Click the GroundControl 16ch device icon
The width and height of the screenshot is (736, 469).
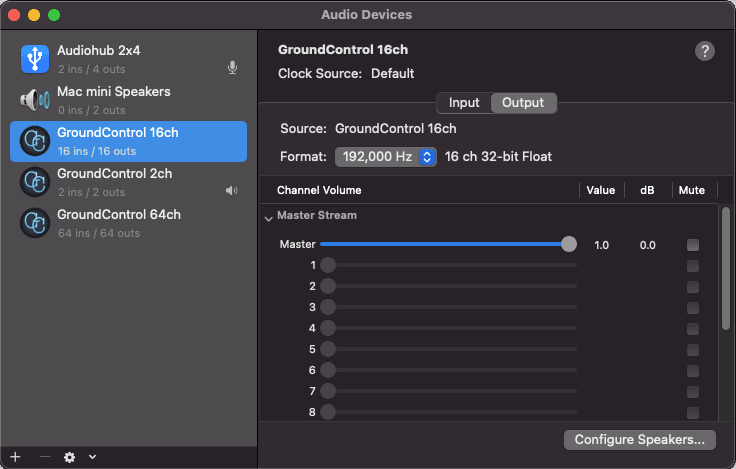(35, 141)
